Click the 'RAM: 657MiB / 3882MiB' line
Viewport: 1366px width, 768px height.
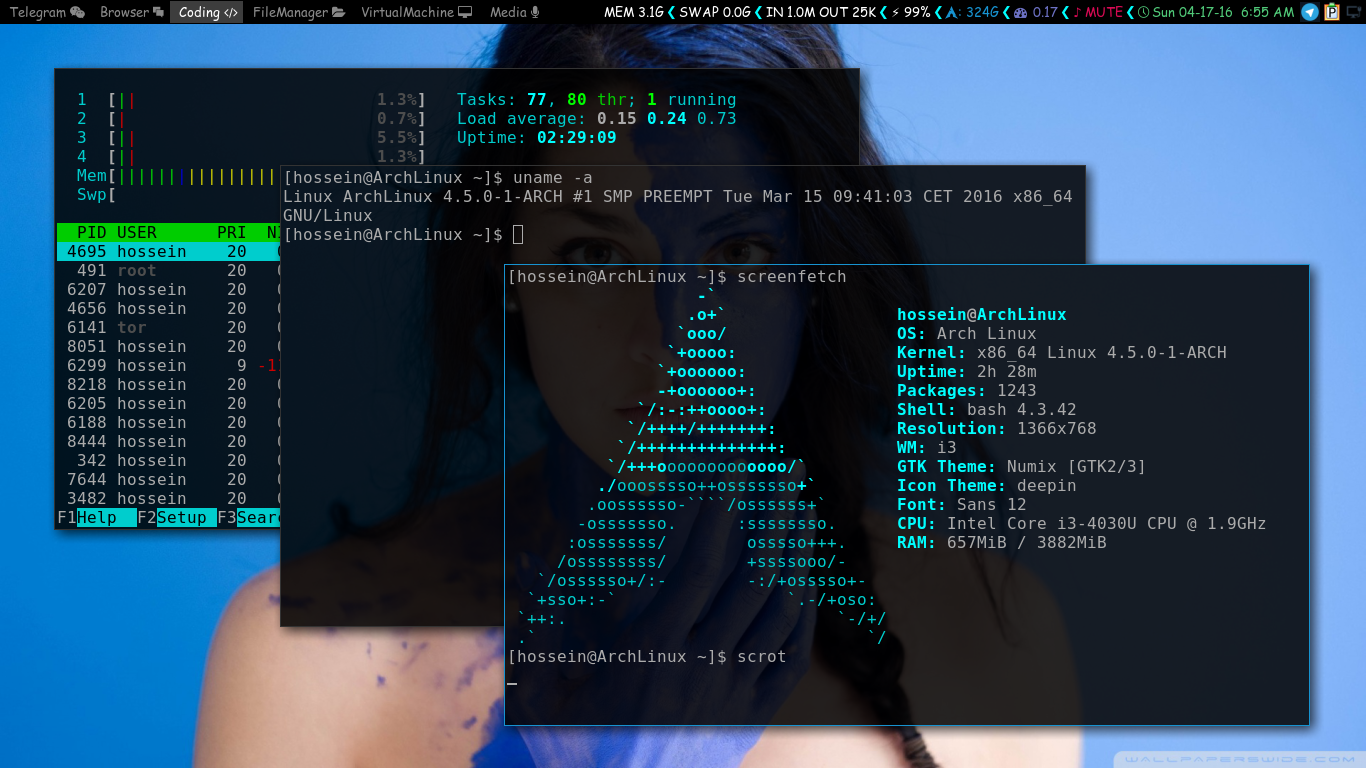pyautogui.click(x=1002, y=543)
